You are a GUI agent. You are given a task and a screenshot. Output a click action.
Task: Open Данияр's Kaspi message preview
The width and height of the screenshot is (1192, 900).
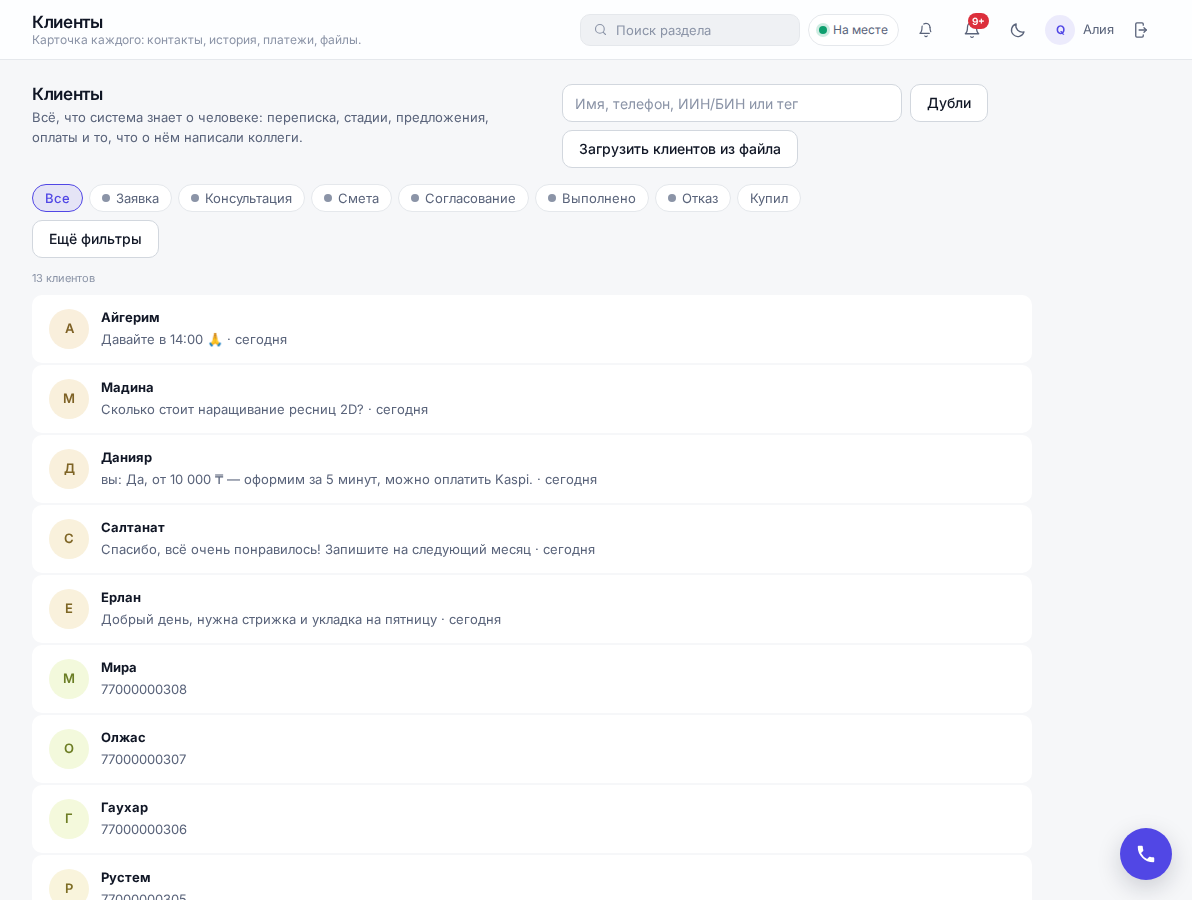click(349, 480)
